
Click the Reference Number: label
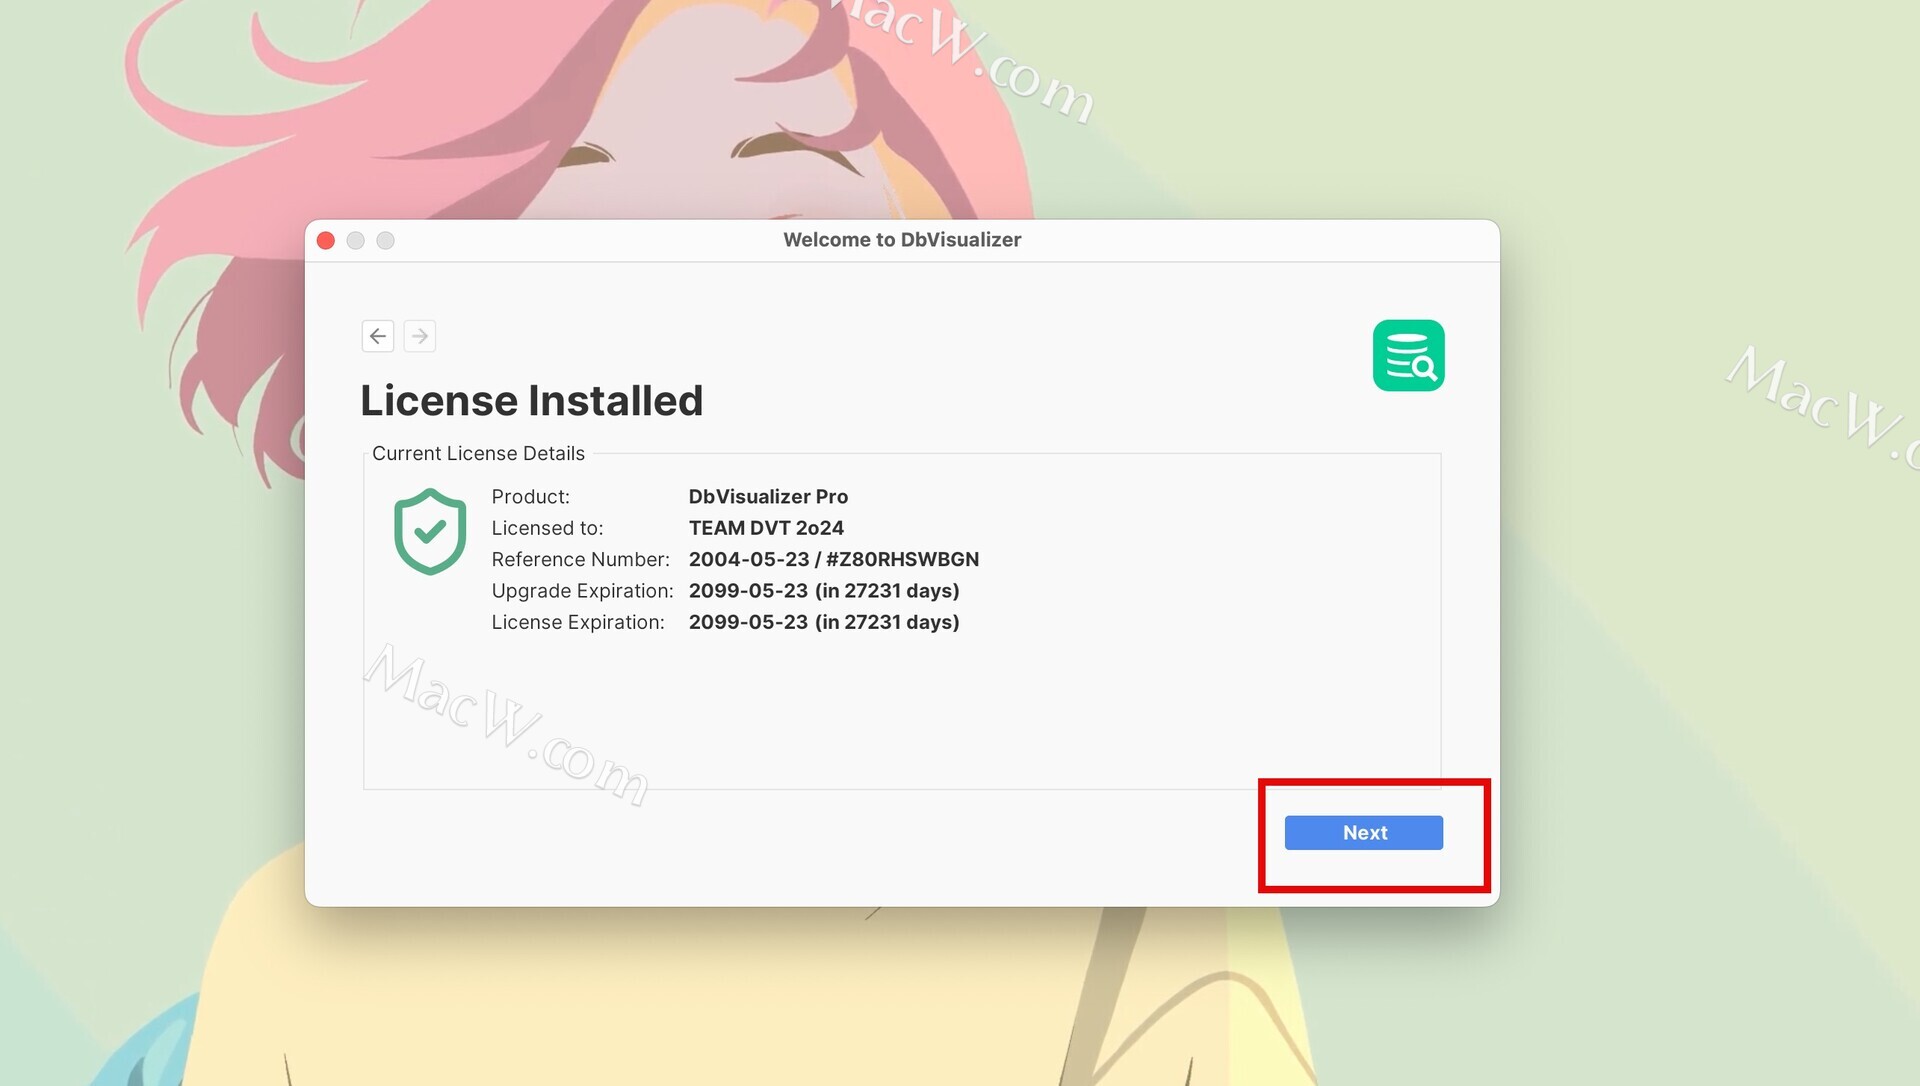[x=581, y=560]
